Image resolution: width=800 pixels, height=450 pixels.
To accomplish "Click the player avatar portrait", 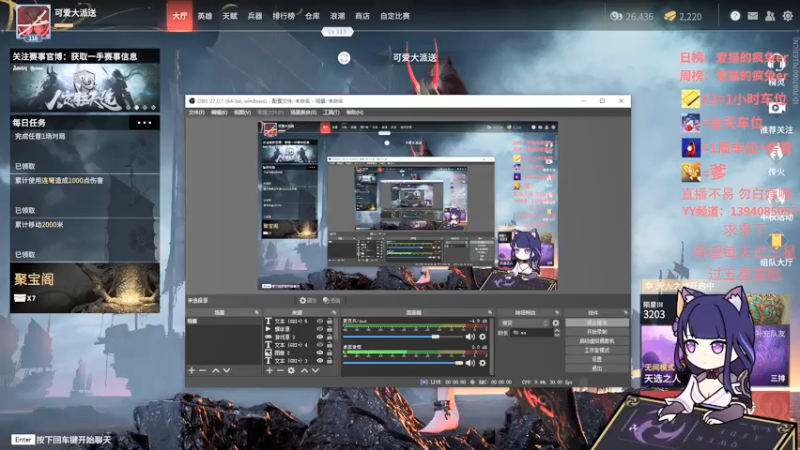I will (33, 21).
